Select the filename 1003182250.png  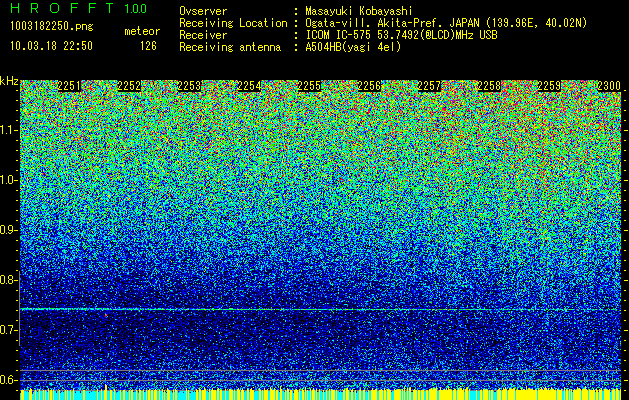click(x=52, y=27)
